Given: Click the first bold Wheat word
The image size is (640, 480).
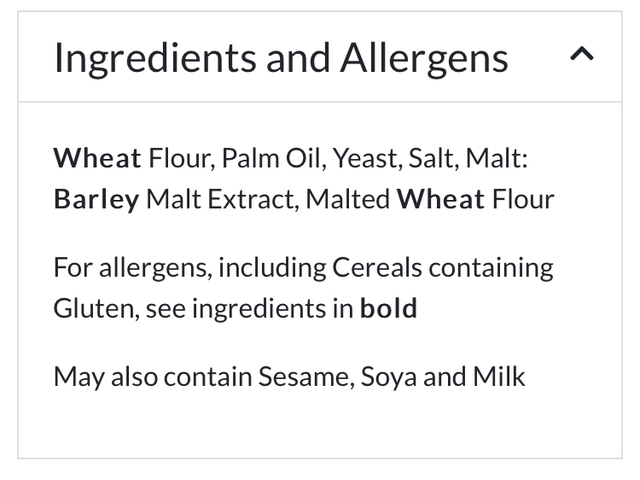Looking at the screenshot, I should pos(97,158).
